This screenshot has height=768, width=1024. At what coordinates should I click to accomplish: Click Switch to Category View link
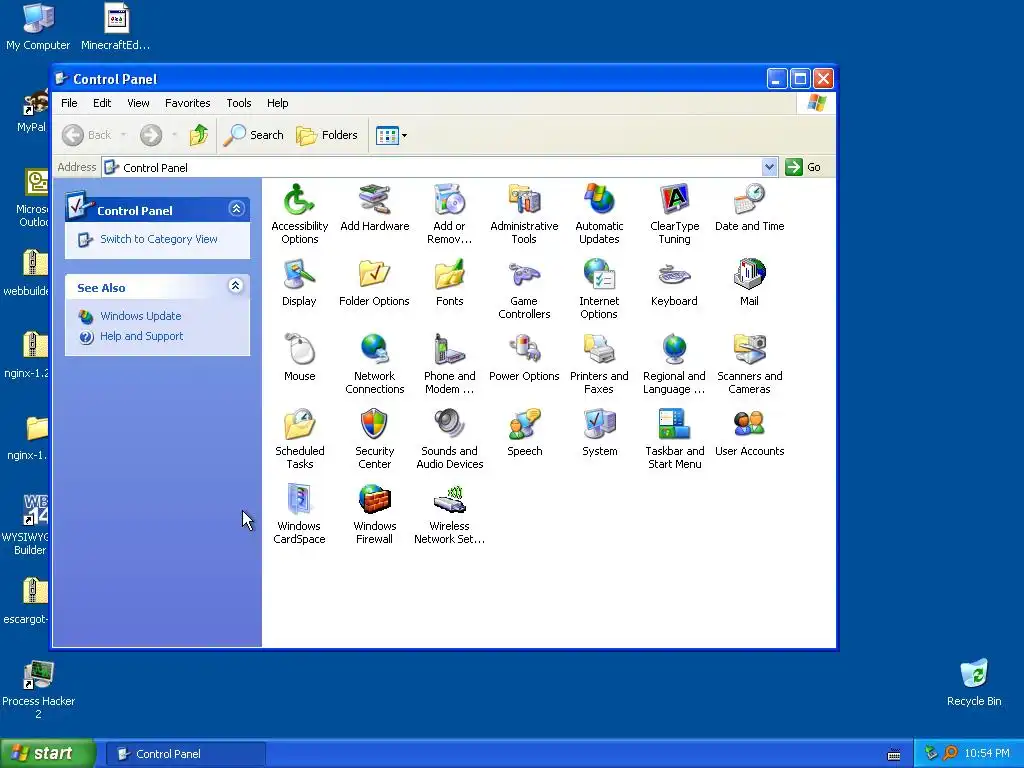click(159, 239)
